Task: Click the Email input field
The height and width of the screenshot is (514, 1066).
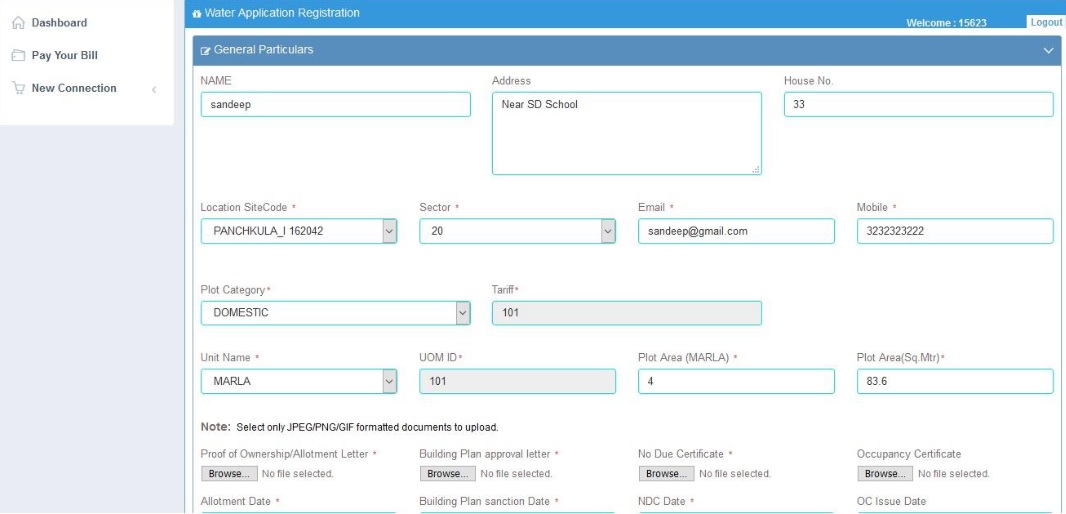Action: click(736, 231)
